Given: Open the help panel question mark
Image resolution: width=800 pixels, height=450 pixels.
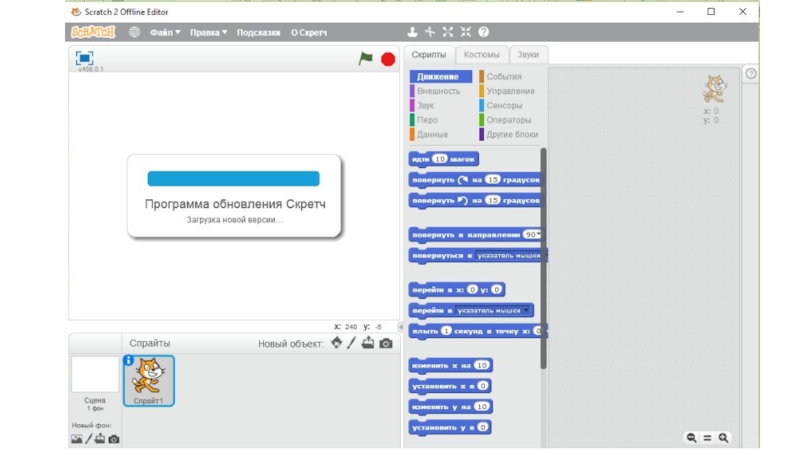Looking at the screenshot, I should pyautogui.click(x=751, y=73).
